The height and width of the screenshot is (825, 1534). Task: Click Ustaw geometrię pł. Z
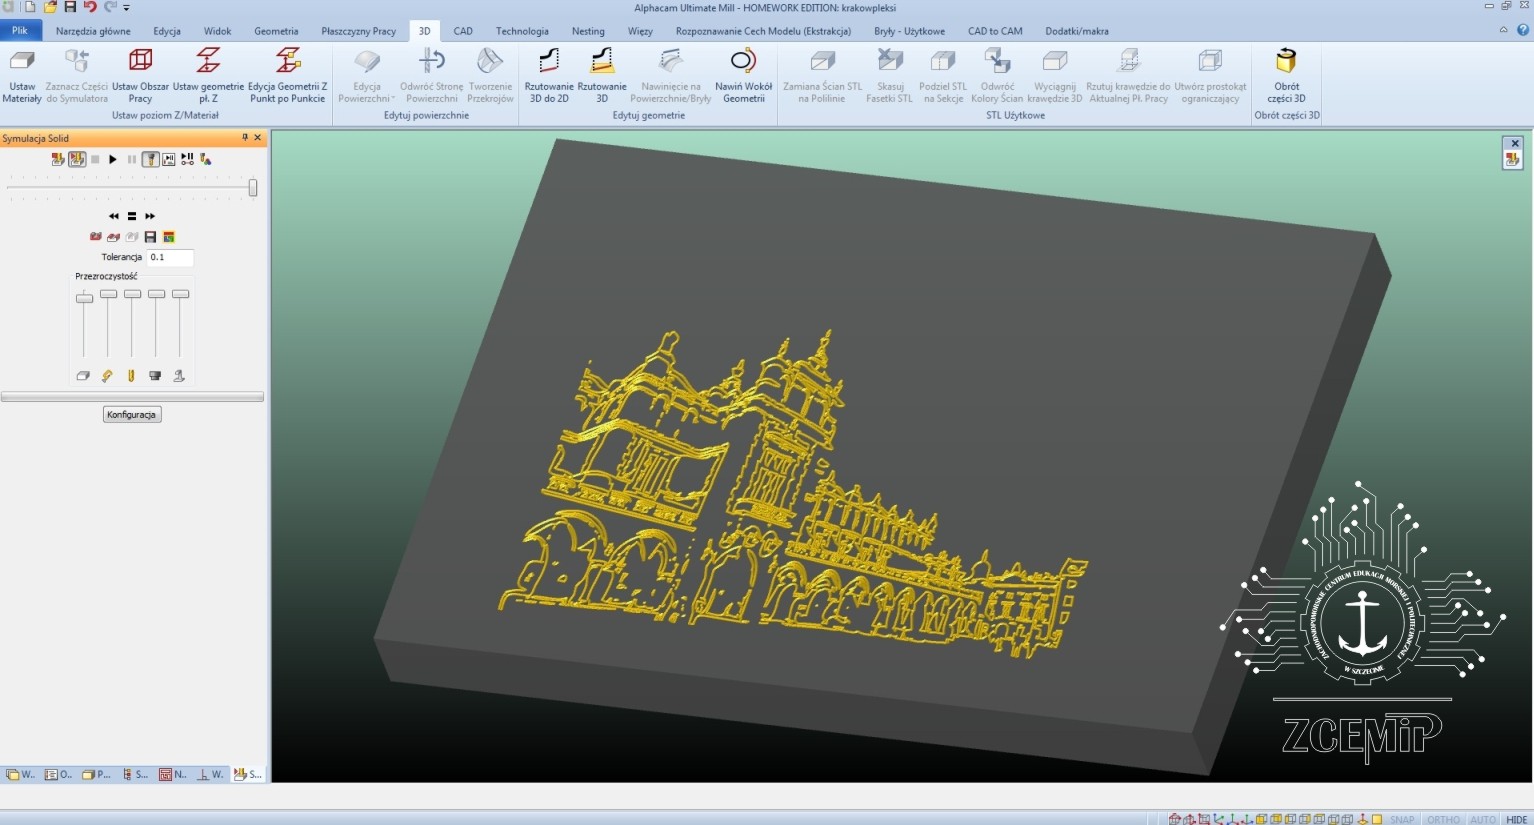click(208, 76)
